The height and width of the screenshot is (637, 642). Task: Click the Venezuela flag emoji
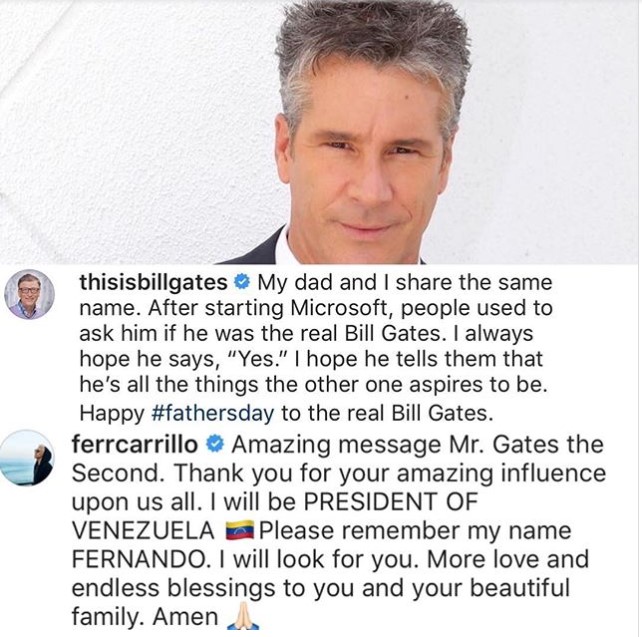coord(240,530)
